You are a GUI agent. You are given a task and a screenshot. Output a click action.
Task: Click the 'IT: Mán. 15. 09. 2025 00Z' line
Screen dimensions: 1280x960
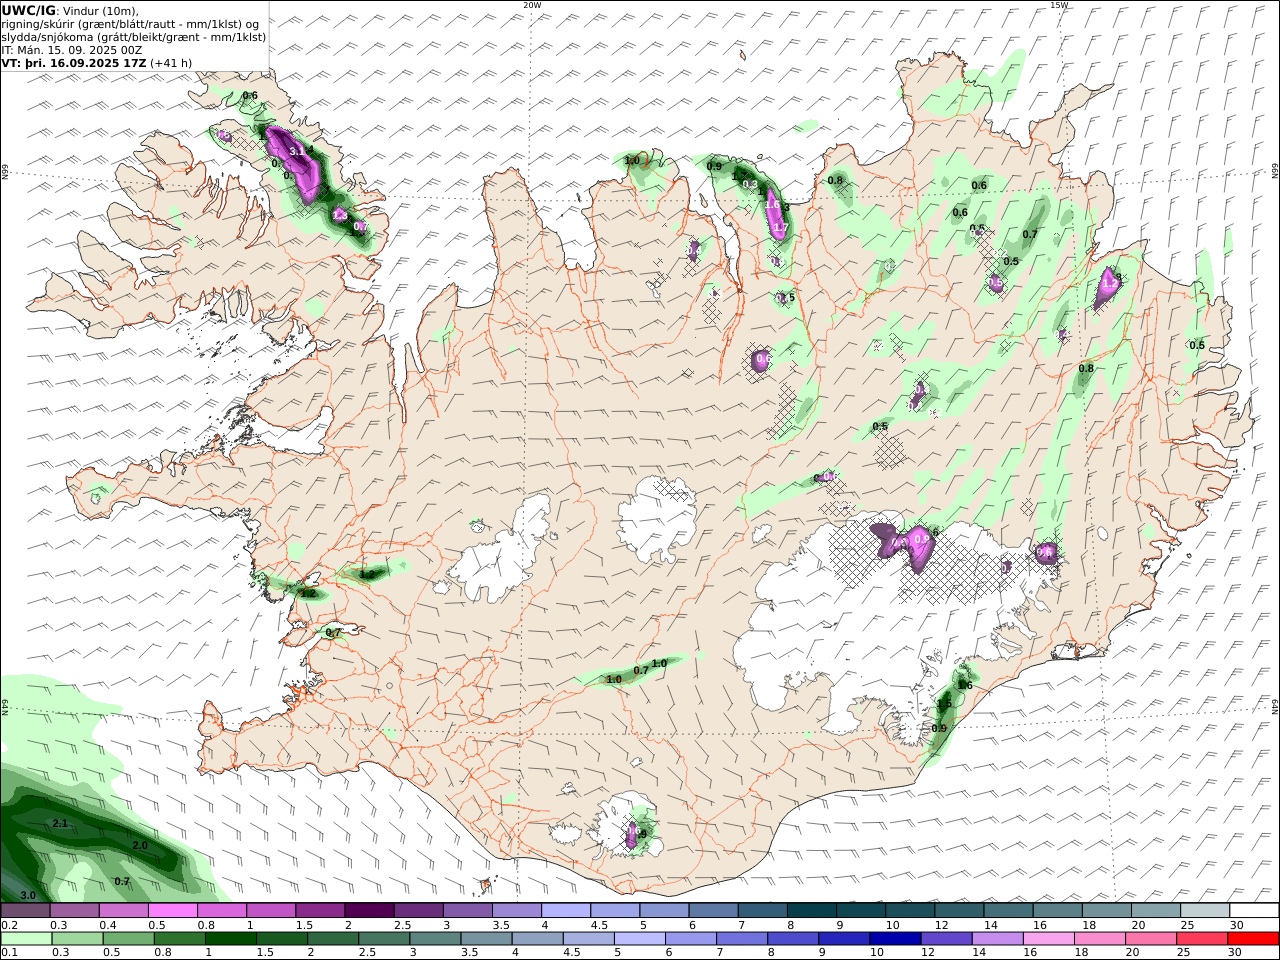pos(71,49)
